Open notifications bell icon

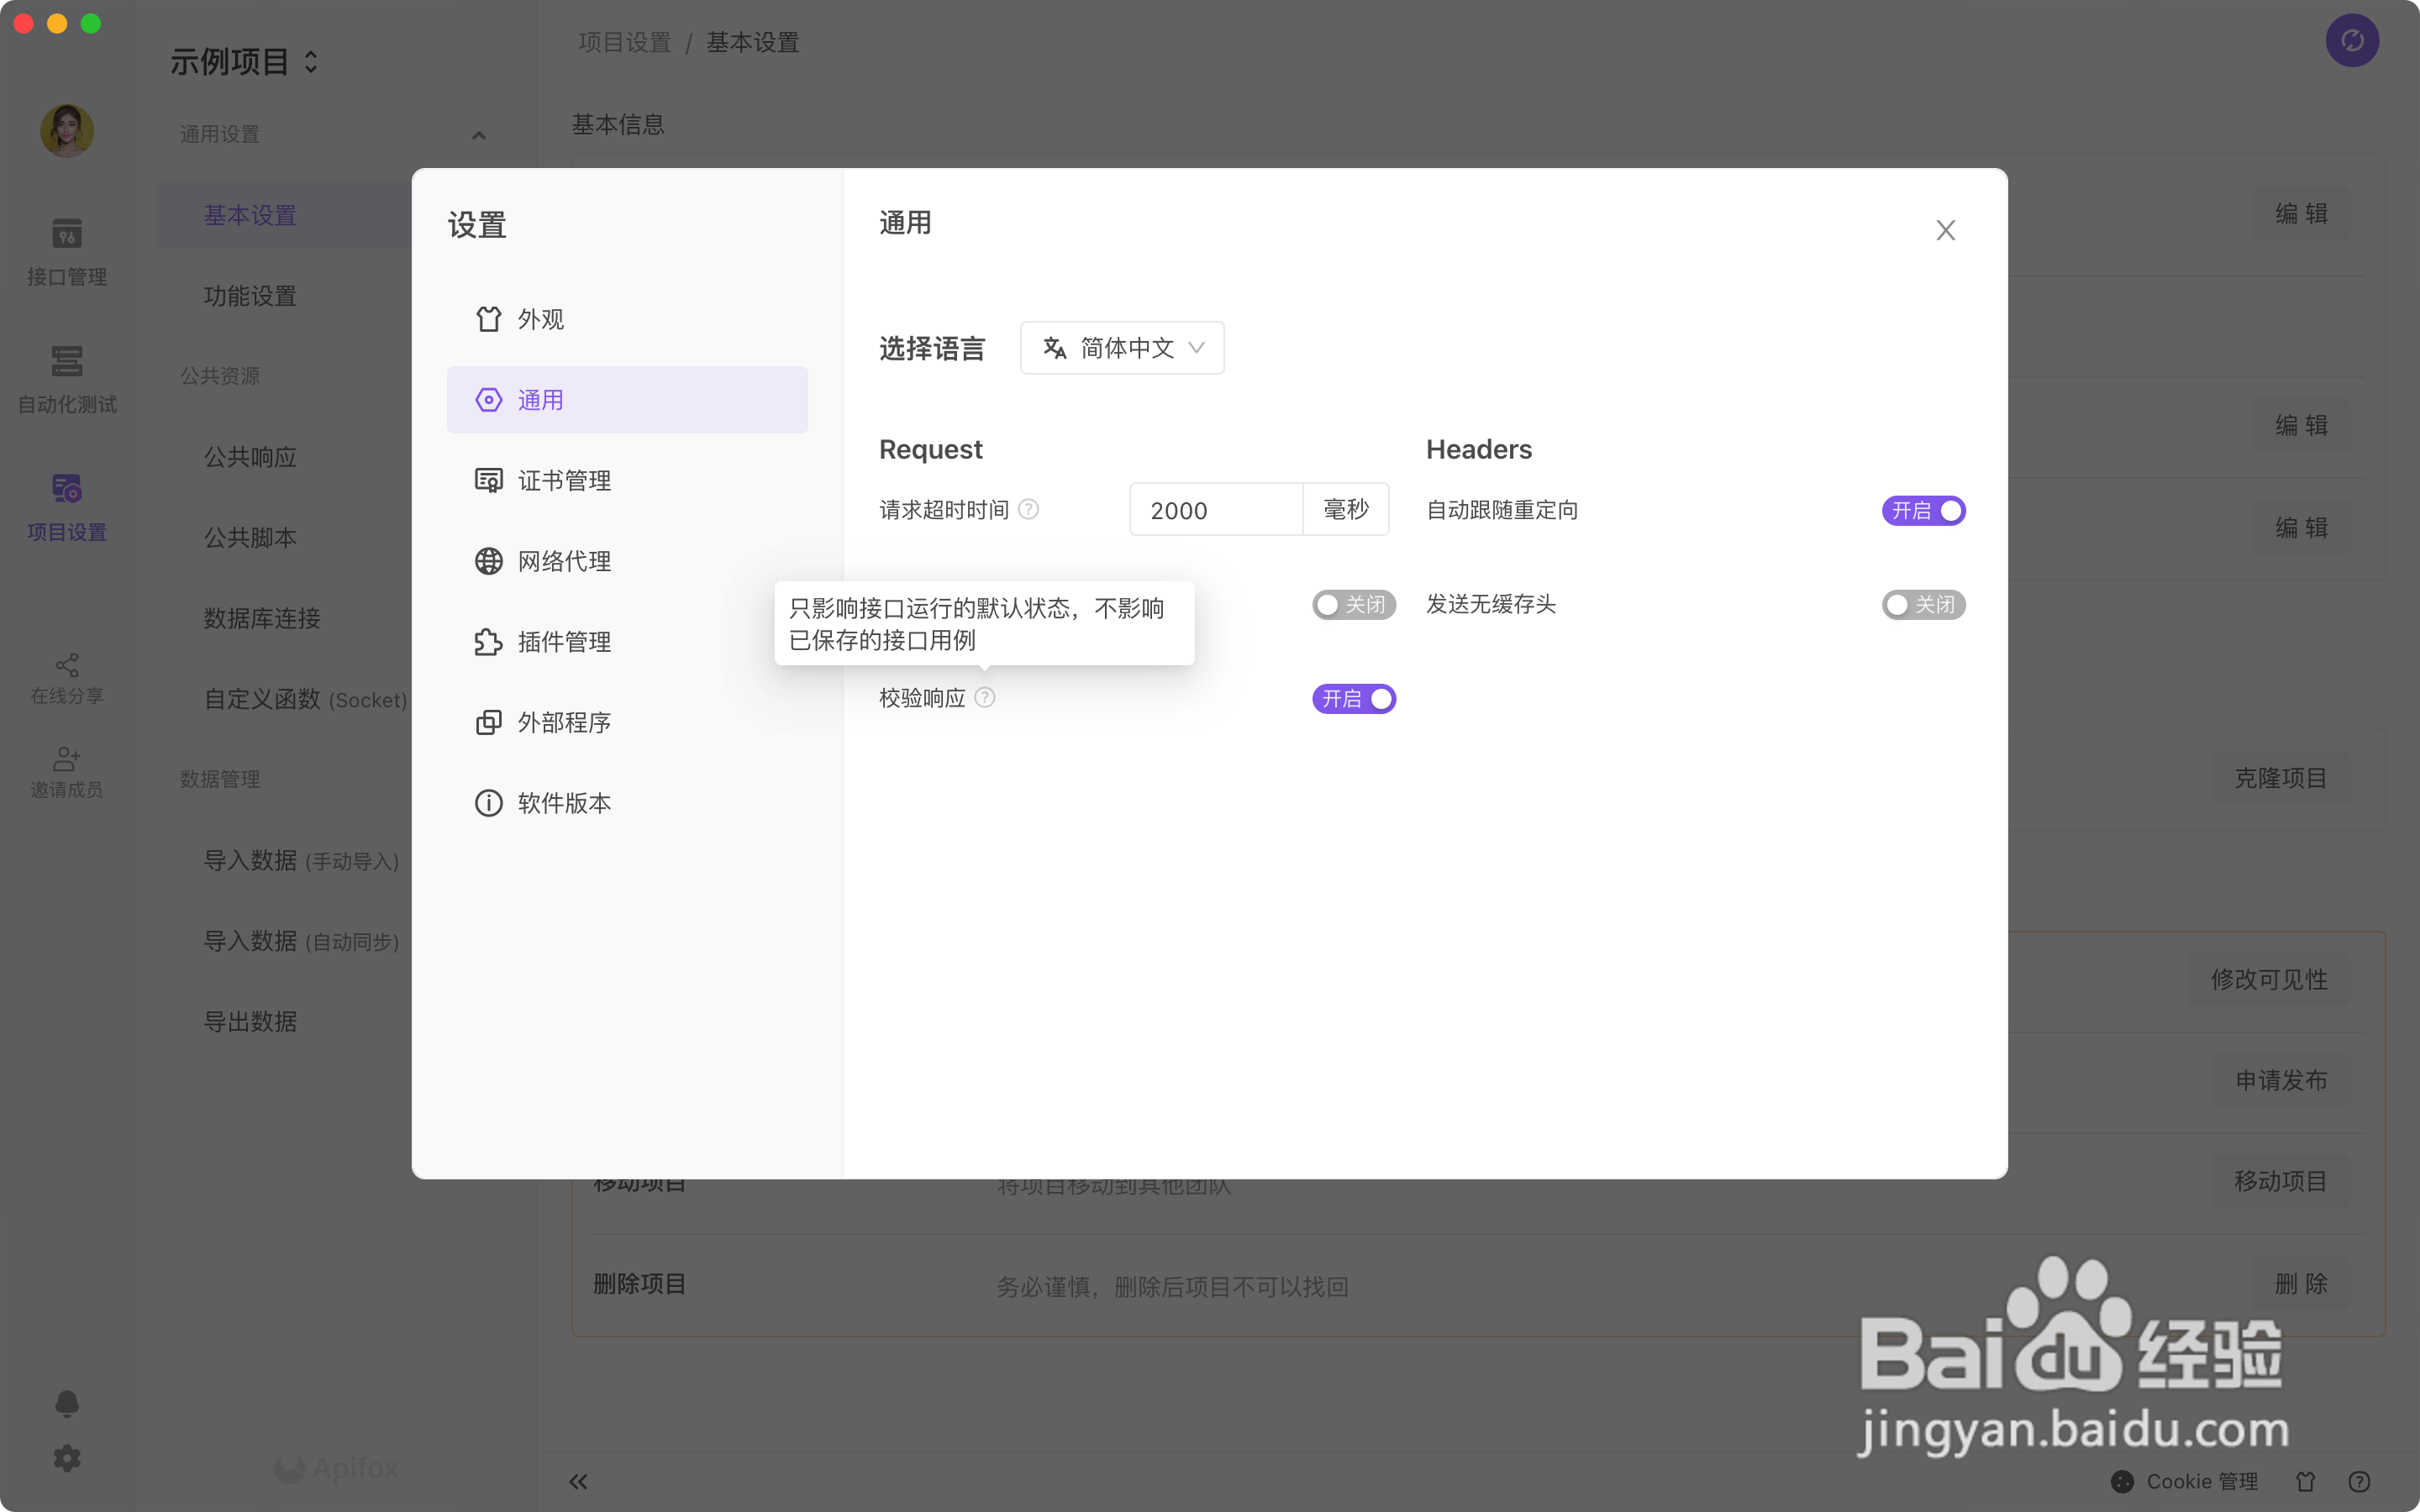tap(67, 1404)
